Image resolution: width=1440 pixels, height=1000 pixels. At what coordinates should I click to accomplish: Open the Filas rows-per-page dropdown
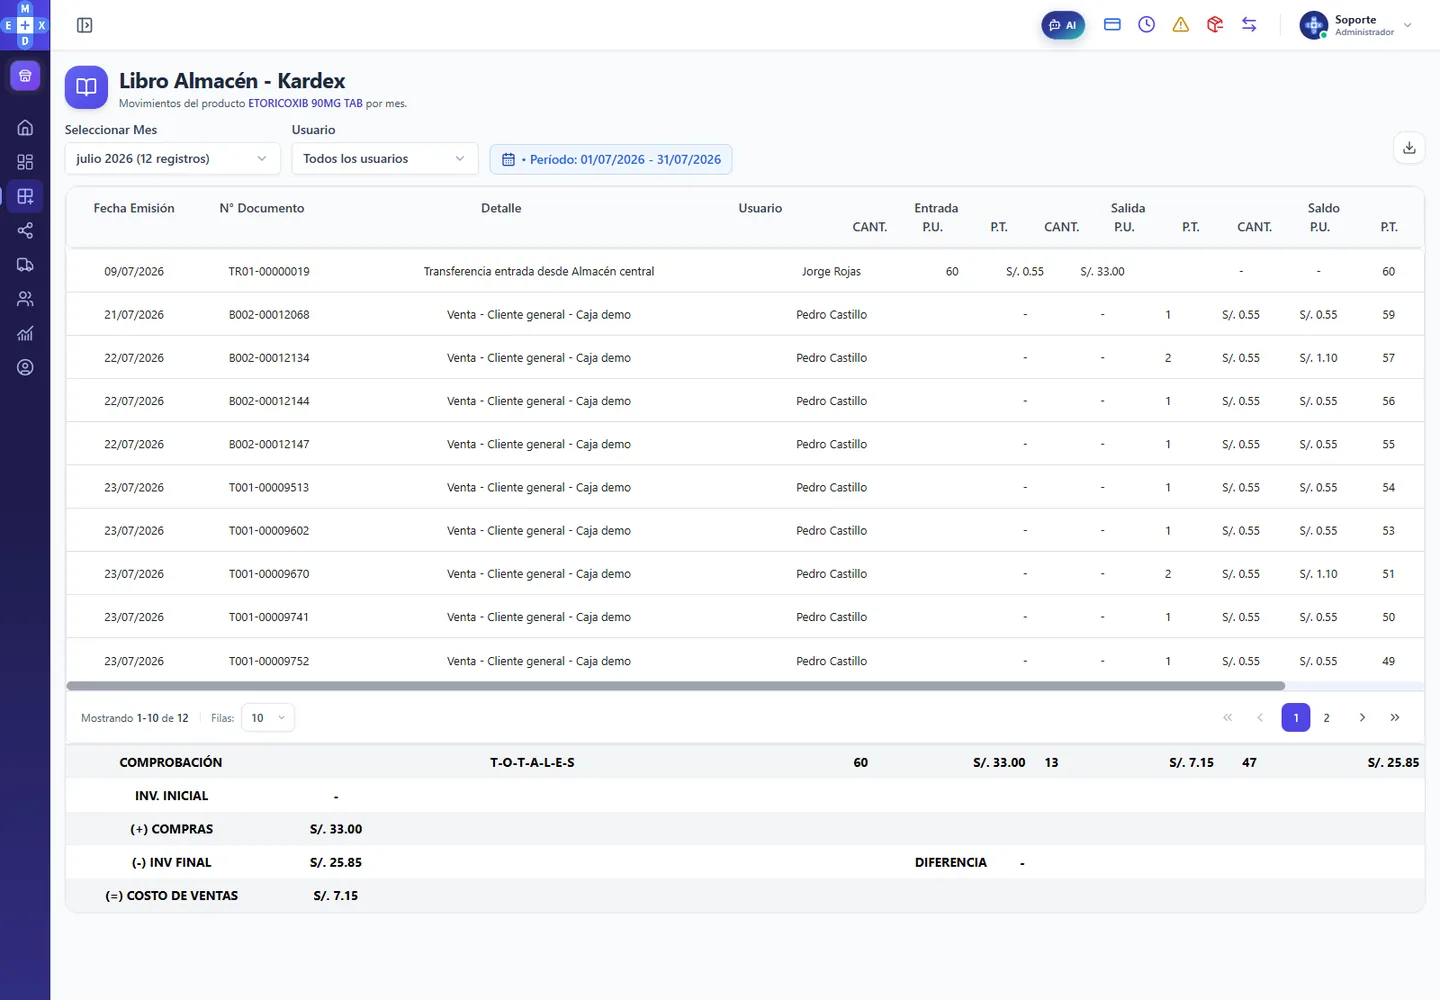pos(268,718)
